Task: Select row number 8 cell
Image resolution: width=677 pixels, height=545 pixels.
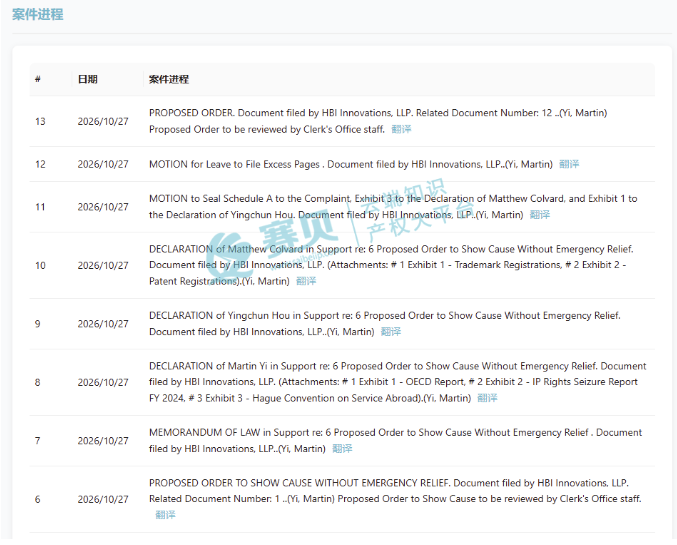Action: tap(38, 382)
